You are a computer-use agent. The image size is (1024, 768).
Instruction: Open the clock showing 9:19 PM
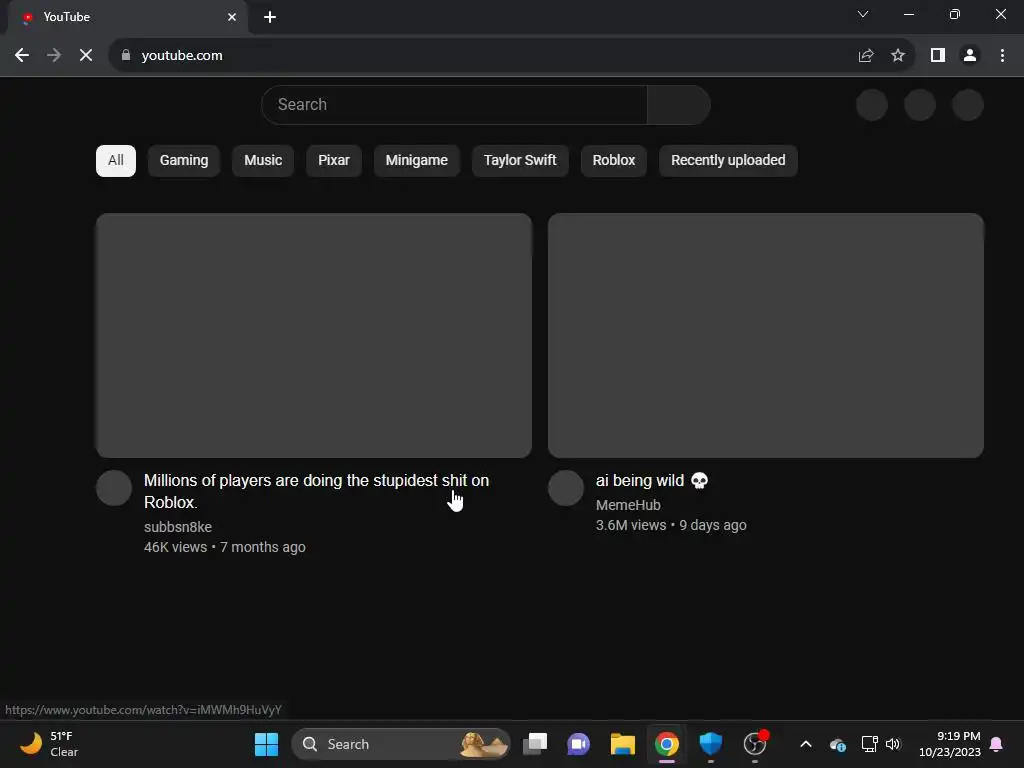(950, 744)
